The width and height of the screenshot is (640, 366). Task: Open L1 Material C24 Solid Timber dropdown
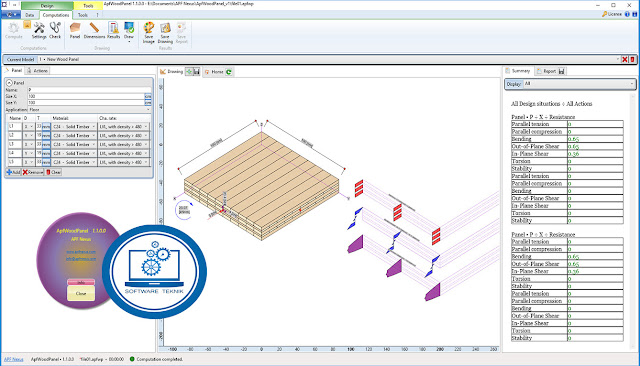74,127
